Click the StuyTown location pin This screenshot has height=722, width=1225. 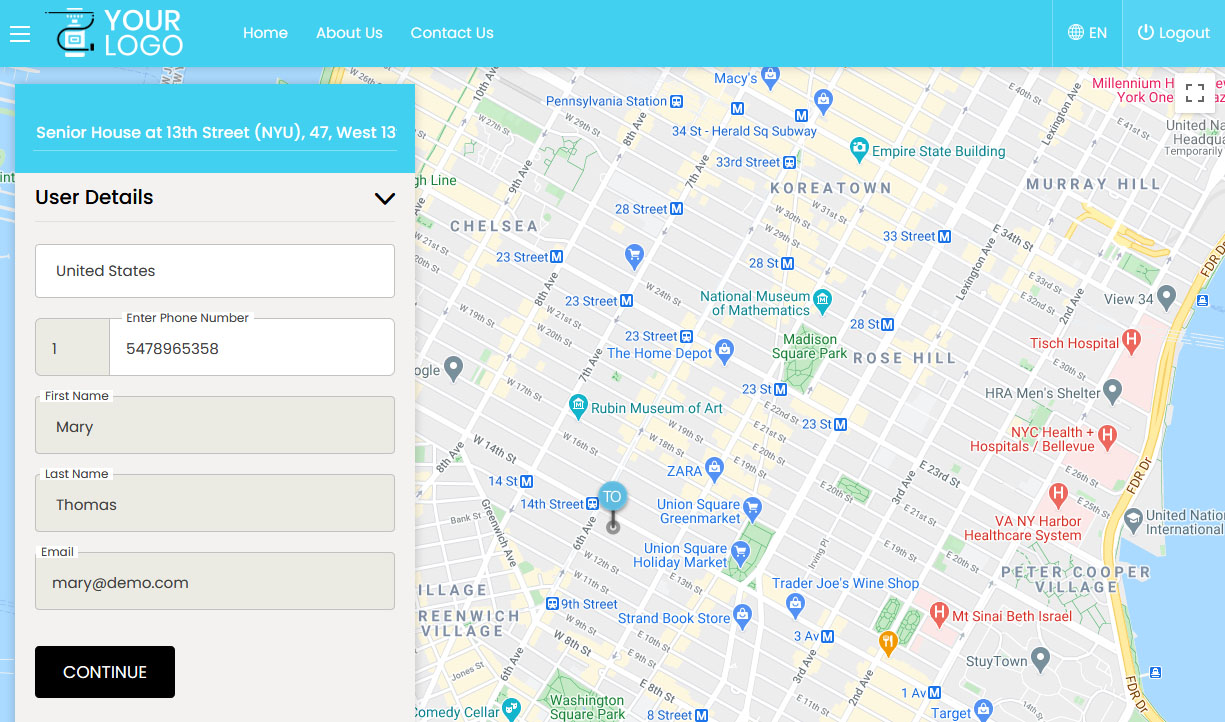(x=1041, y=659)
